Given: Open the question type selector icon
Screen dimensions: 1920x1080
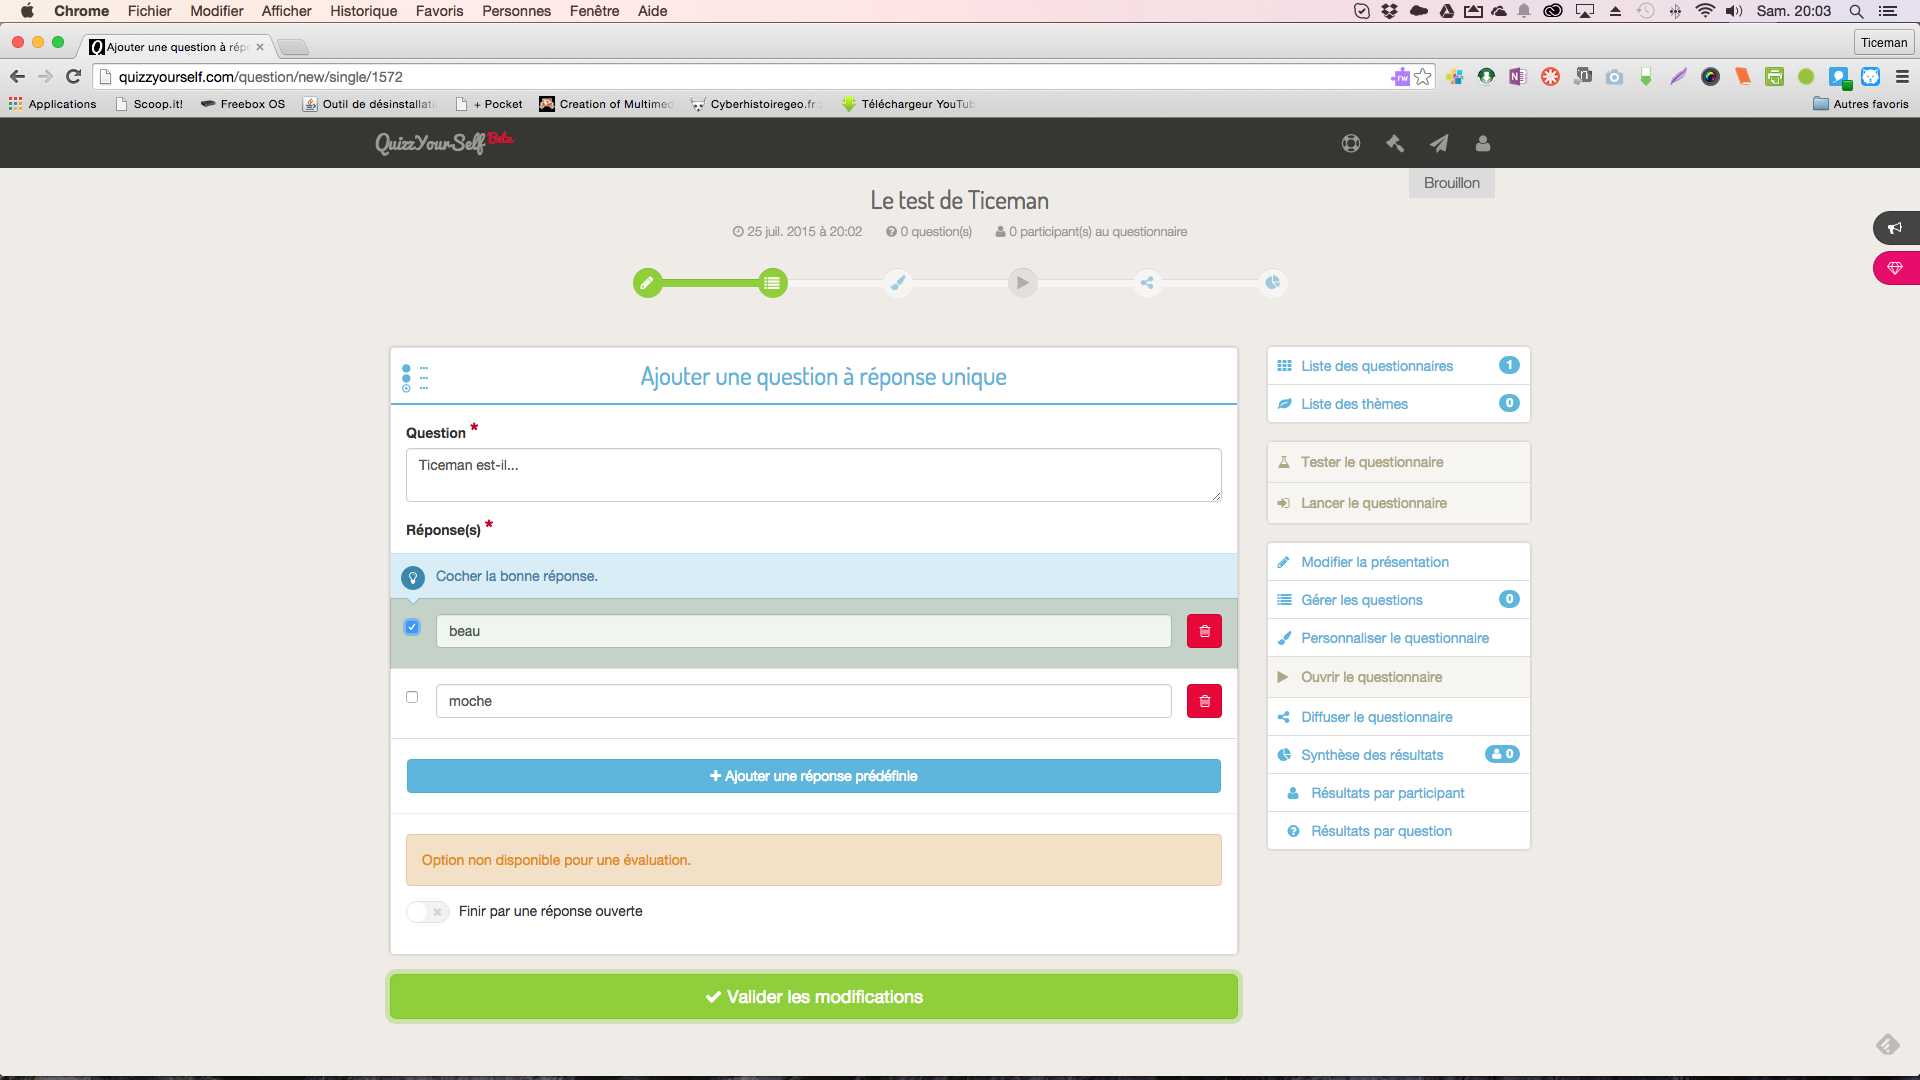Looking at the screenshot, I should 414,377.
